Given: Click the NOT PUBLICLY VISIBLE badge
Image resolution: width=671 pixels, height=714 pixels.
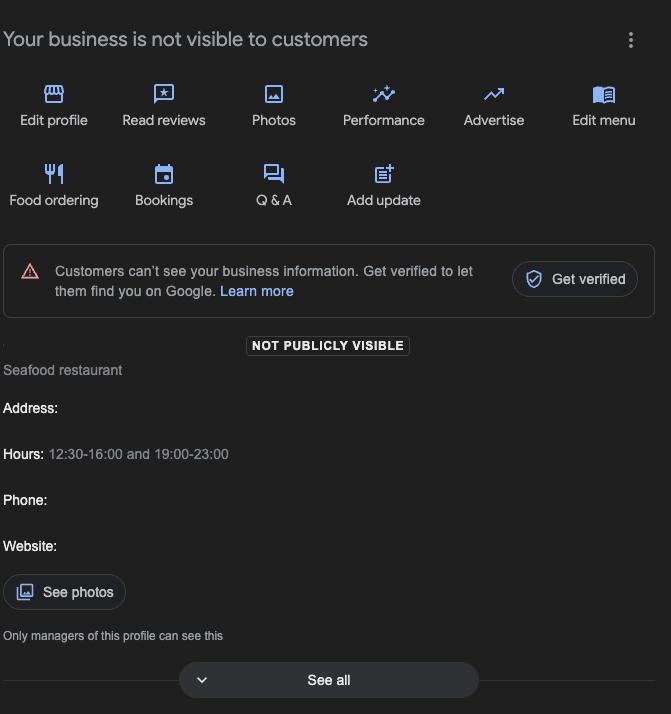Looking at the screenshot, I should click(x=328, y=346).
